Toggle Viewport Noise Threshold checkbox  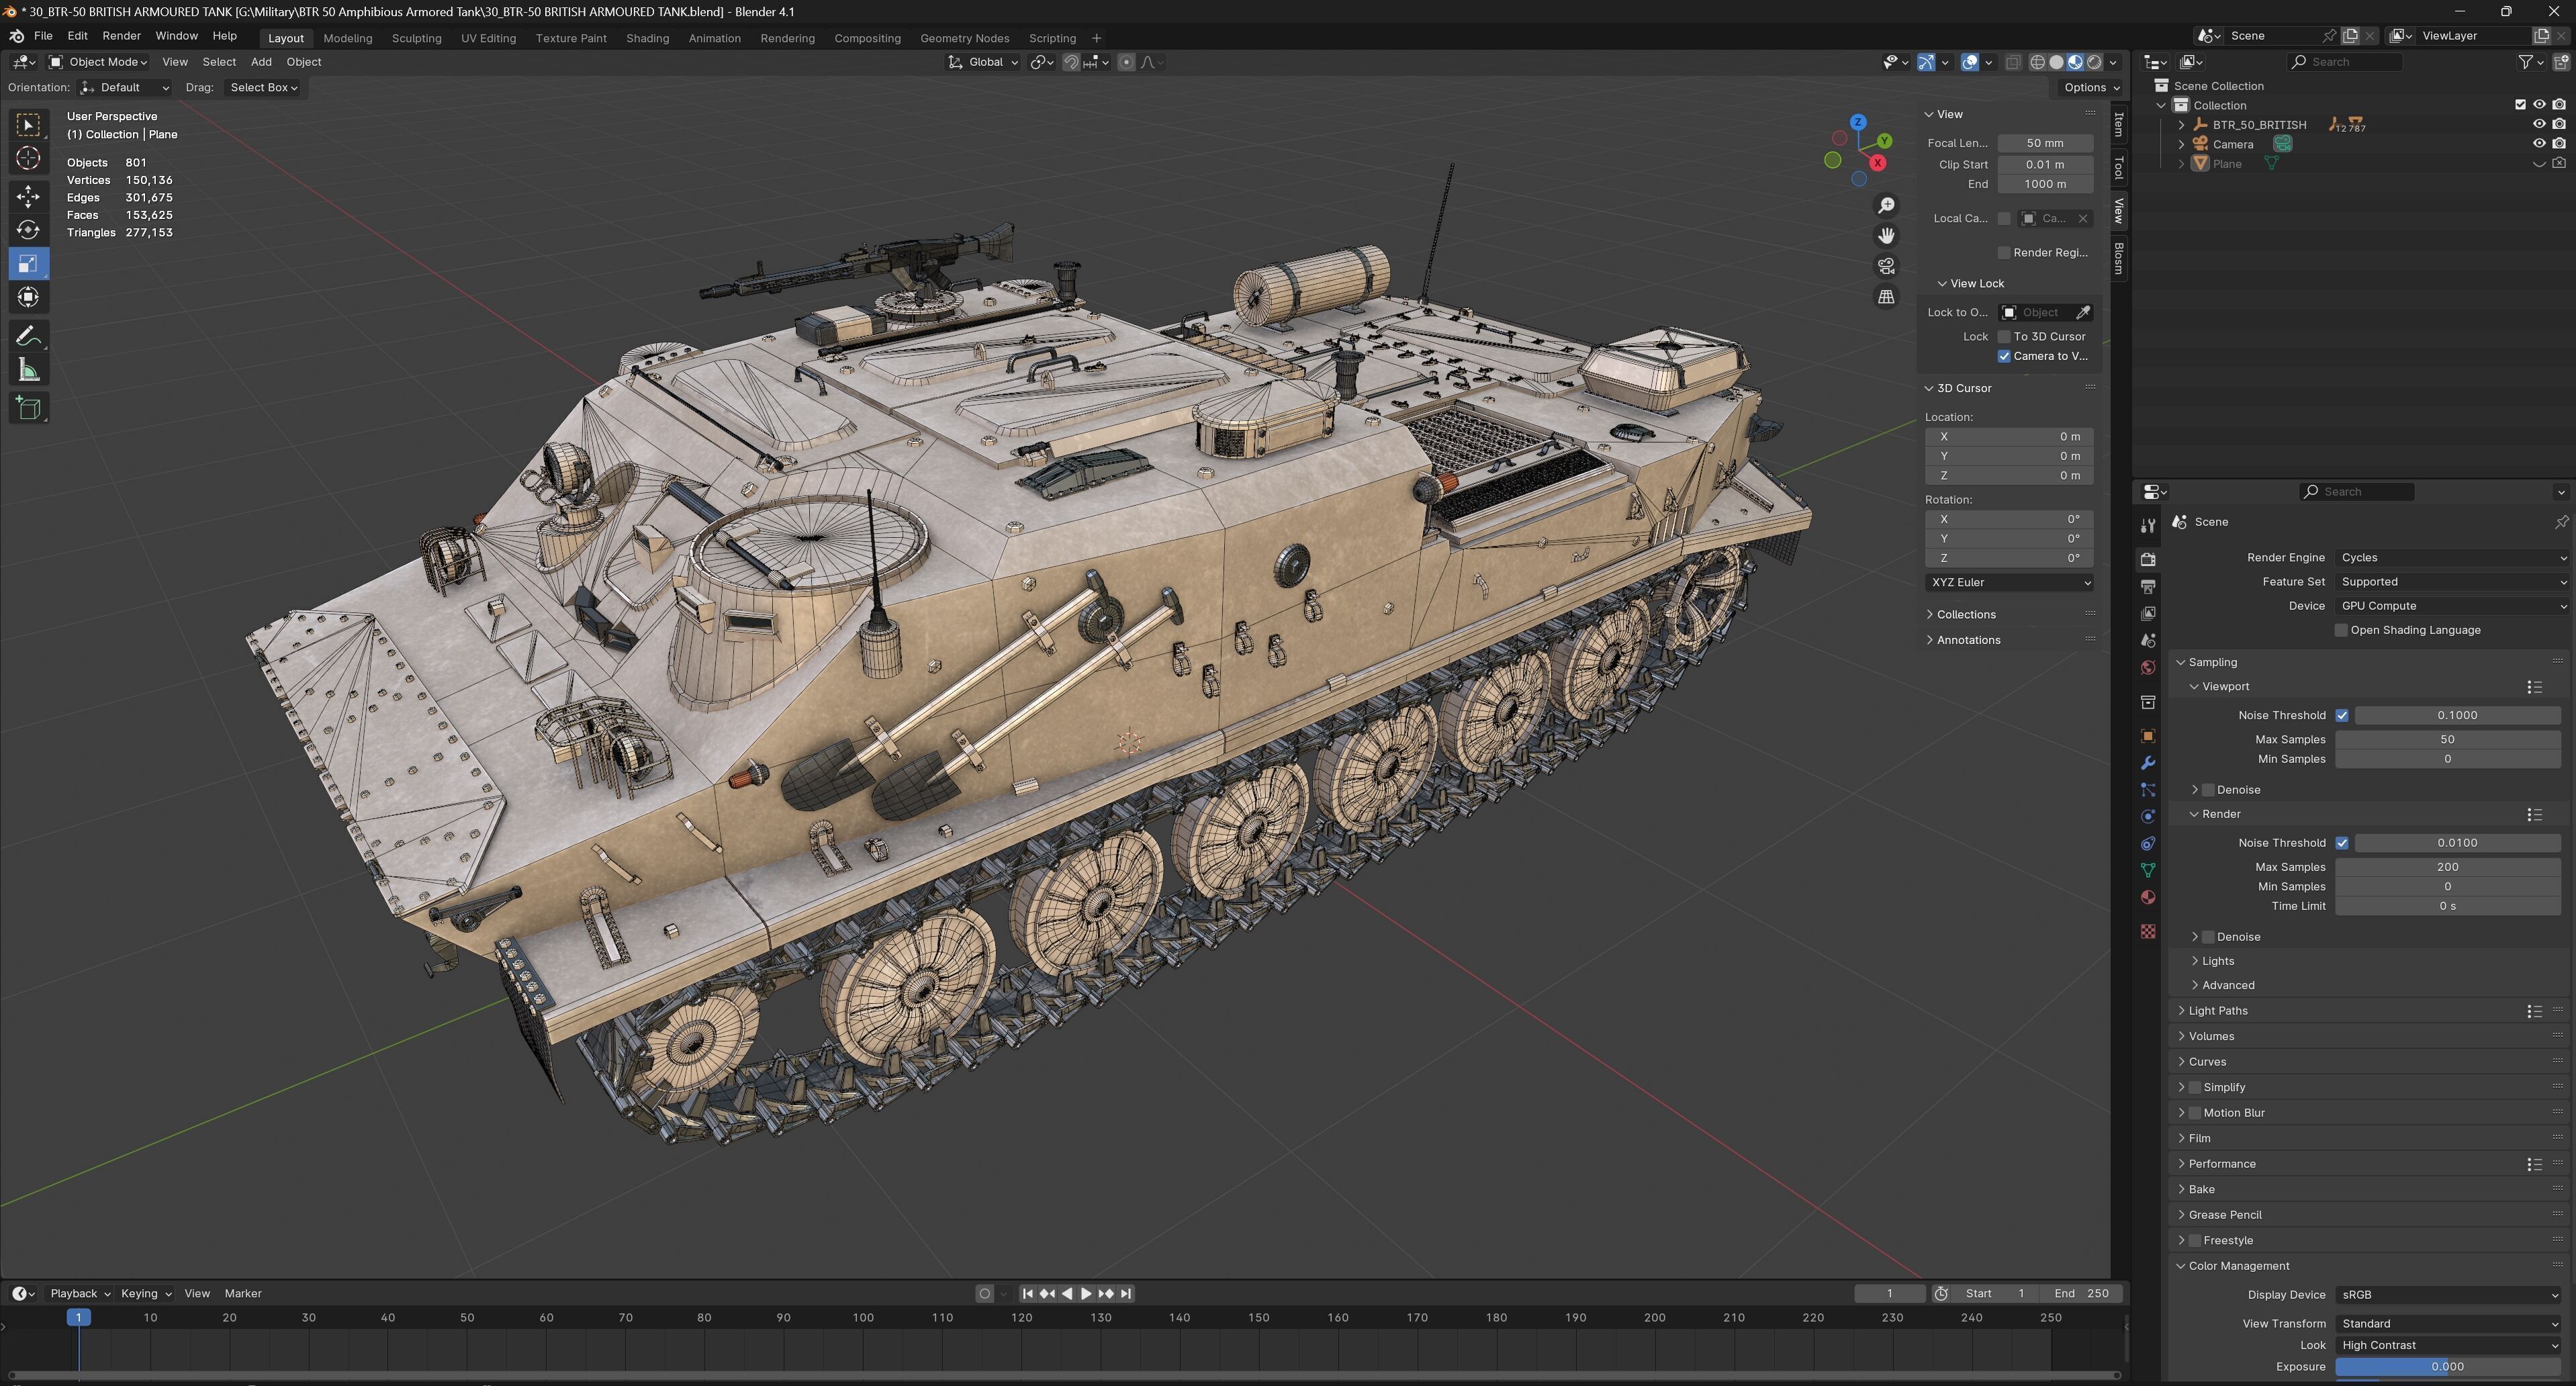point(2342,715)
